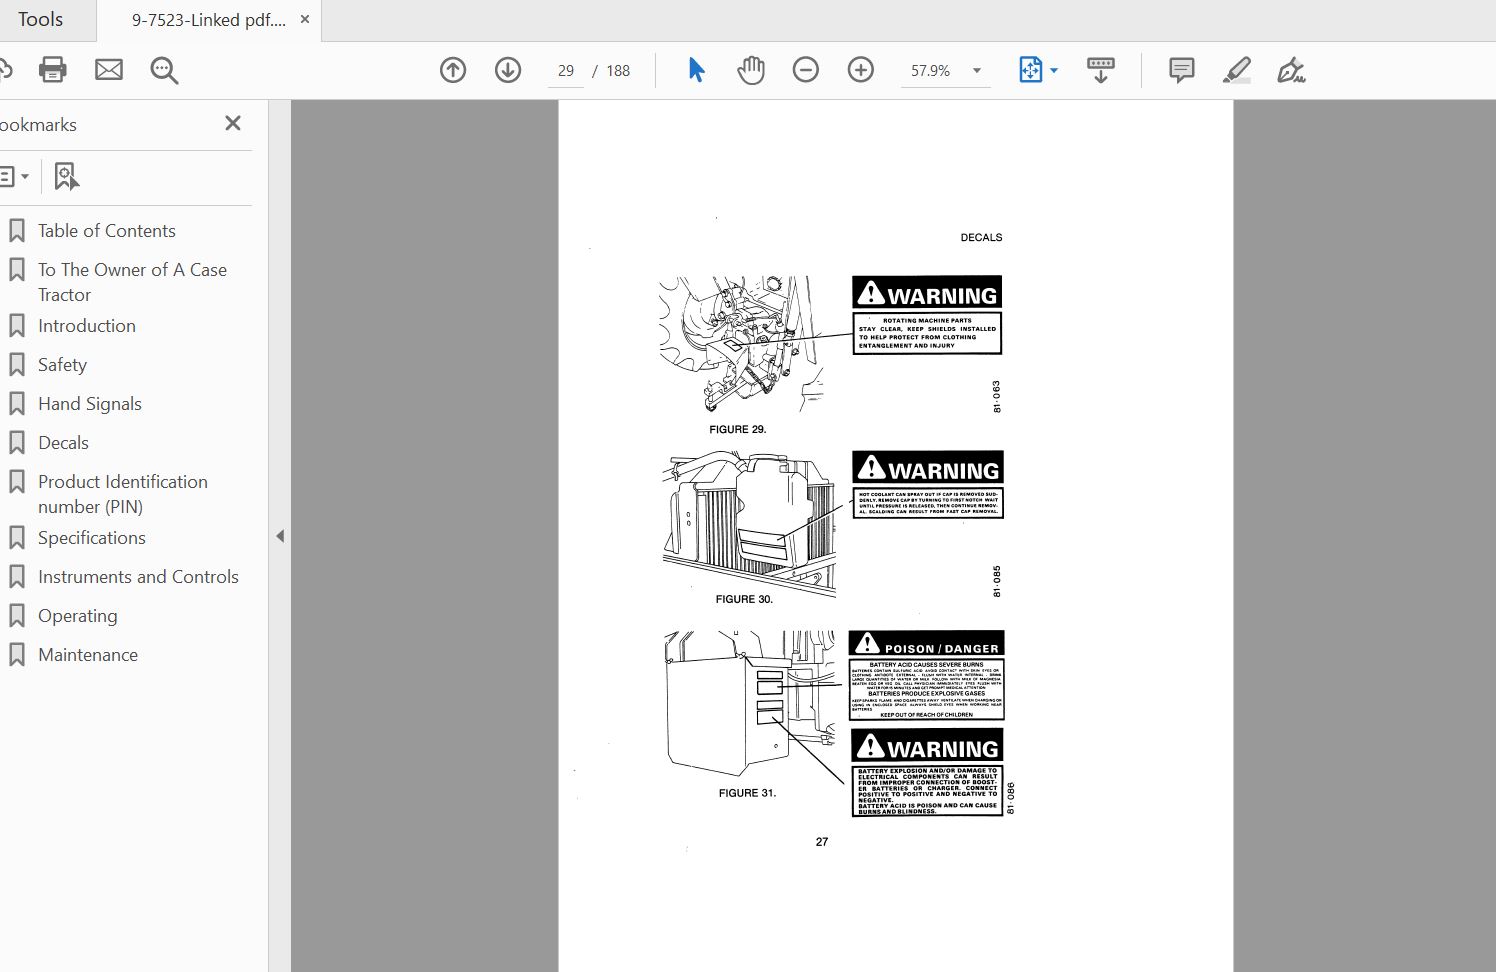Screen dimensions: 1496x972
Task: Click the Hand tool icon
Action: click(751, 70)
